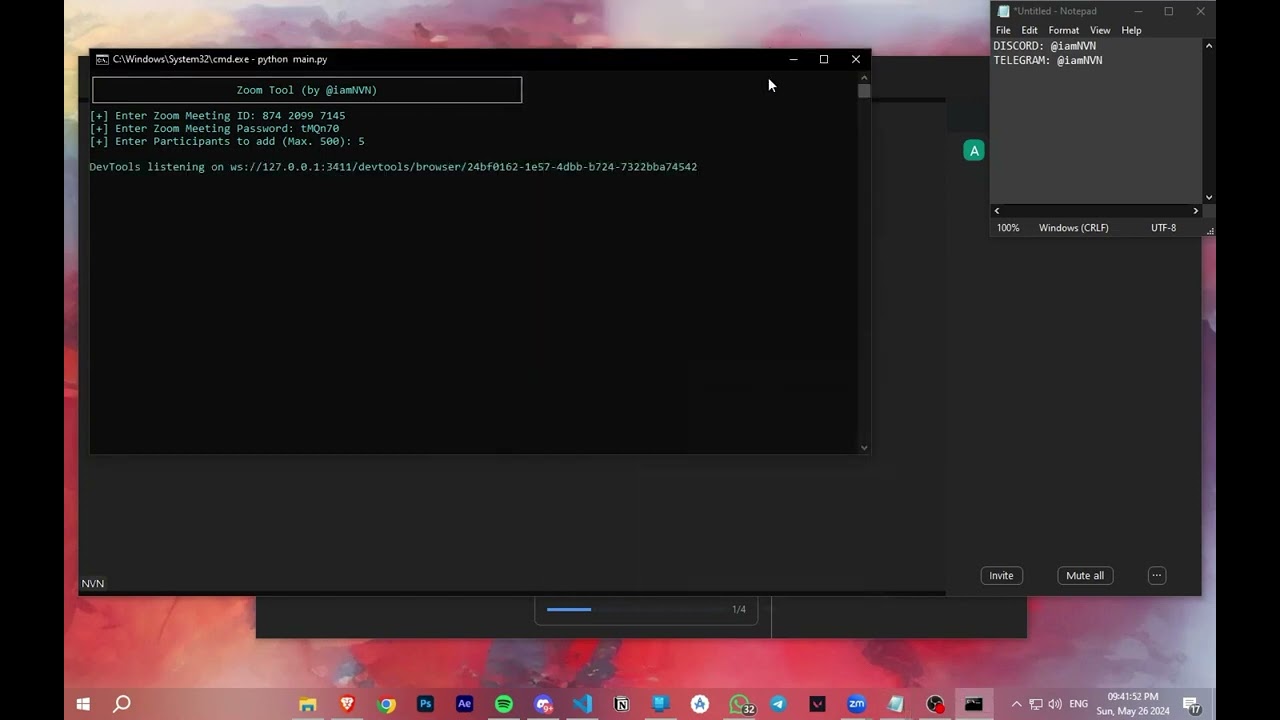Open the Notepad taskbar icon
The width and height of the screenshot is (1280, 720).
click(895, 704)
